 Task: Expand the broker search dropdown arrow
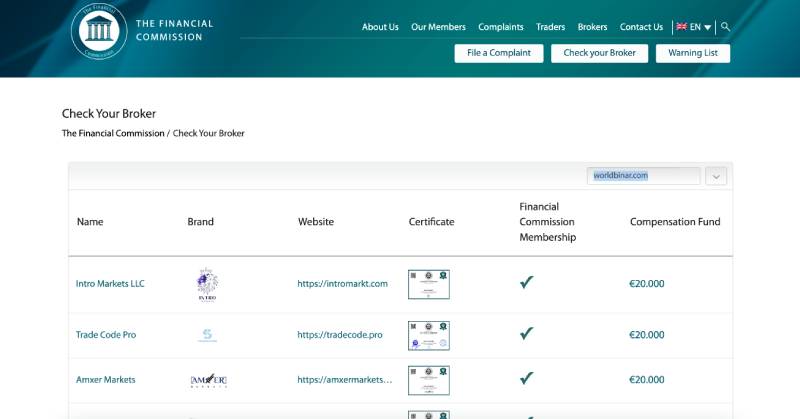click(x=716, y=176)
